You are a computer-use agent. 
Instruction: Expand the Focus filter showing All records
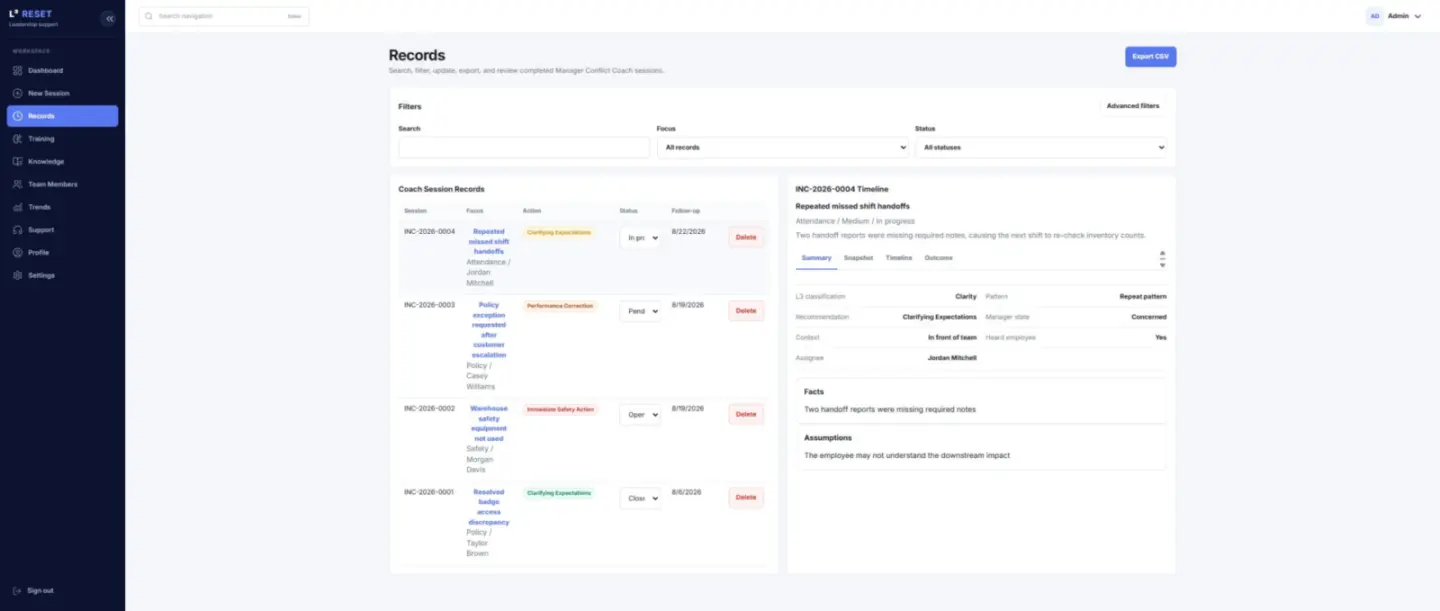tap(783, 147)
